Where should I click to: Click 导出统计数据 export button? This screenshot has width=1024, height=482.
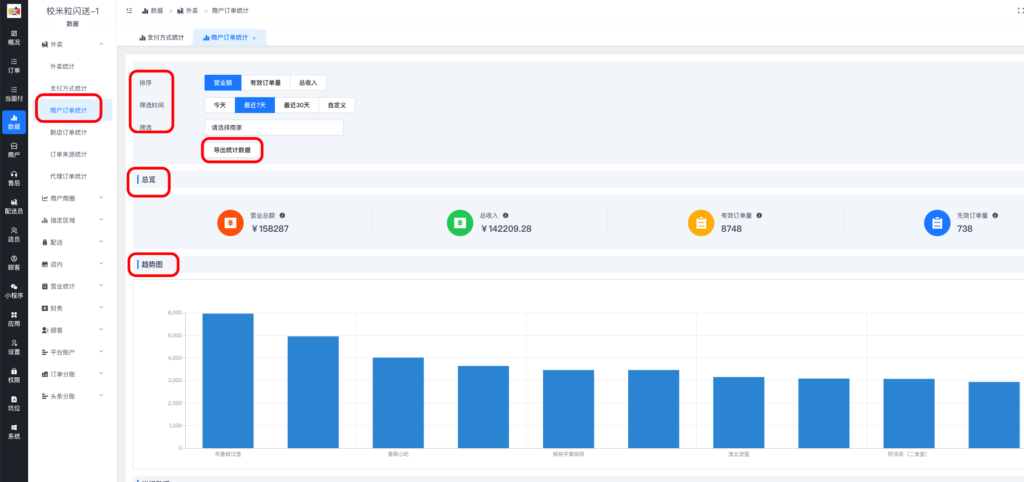[x=232, y=151]
